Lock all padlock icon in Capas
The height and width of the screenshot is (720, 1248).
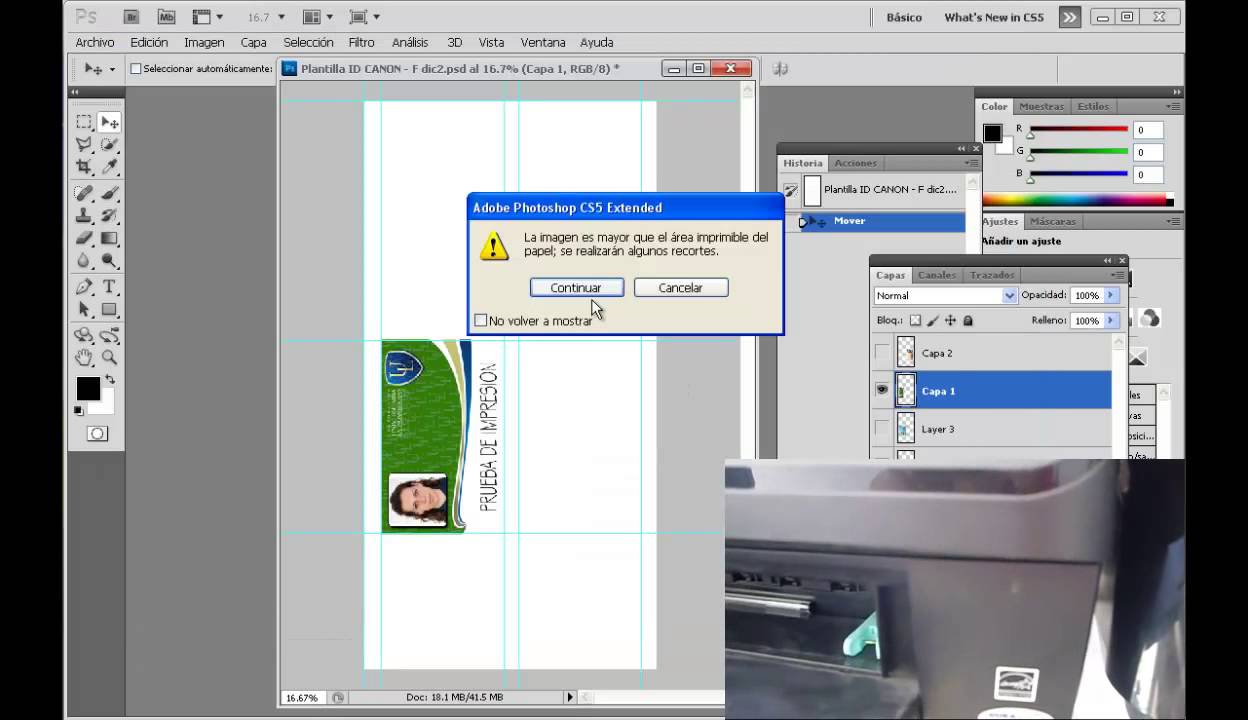pyautogui.click(x=967, y=321)
